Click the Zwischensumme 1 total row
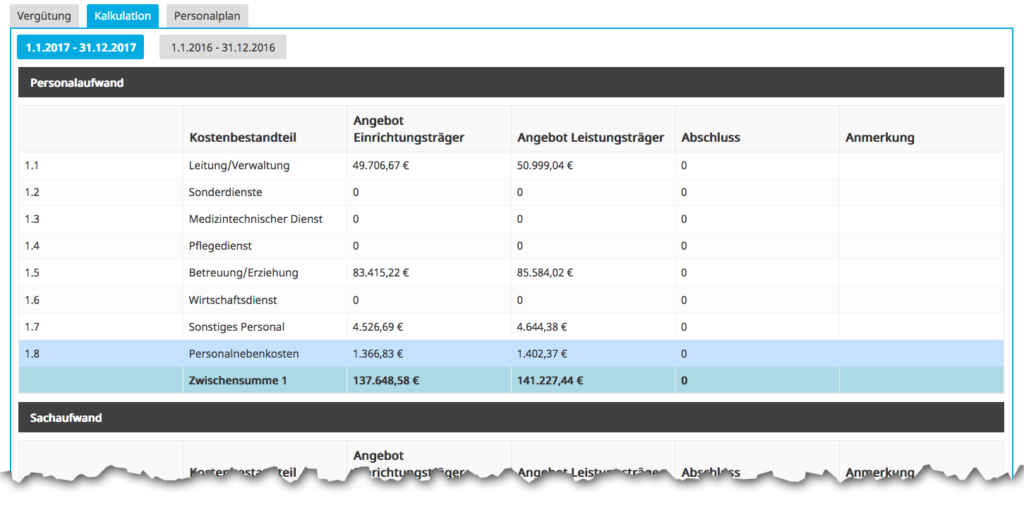The height and width of the screenshot is (517, 1024). click(236, 380)
